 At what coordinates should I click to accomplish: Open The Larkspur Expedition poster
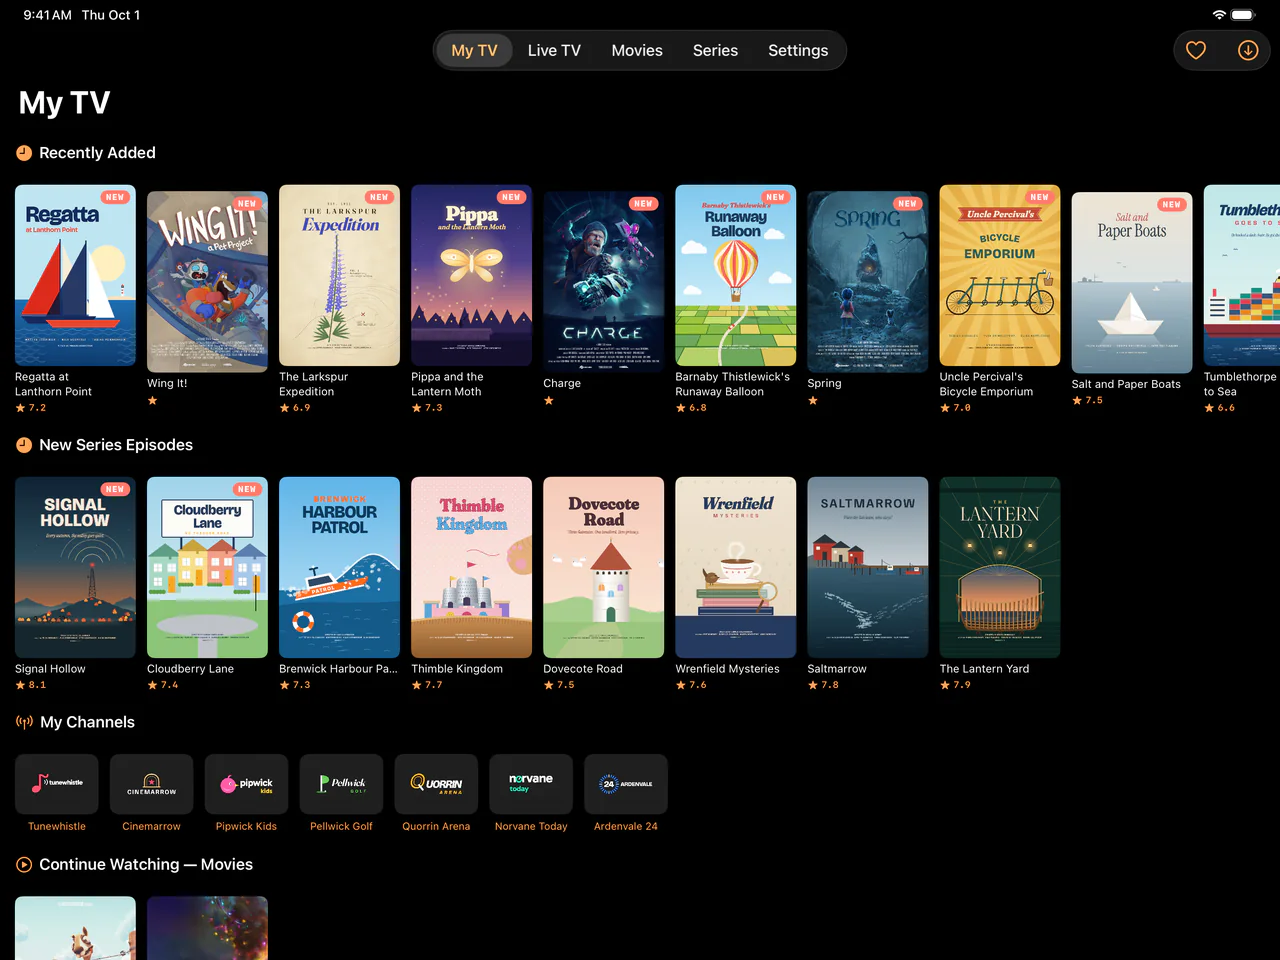click(x=339, y=275)
